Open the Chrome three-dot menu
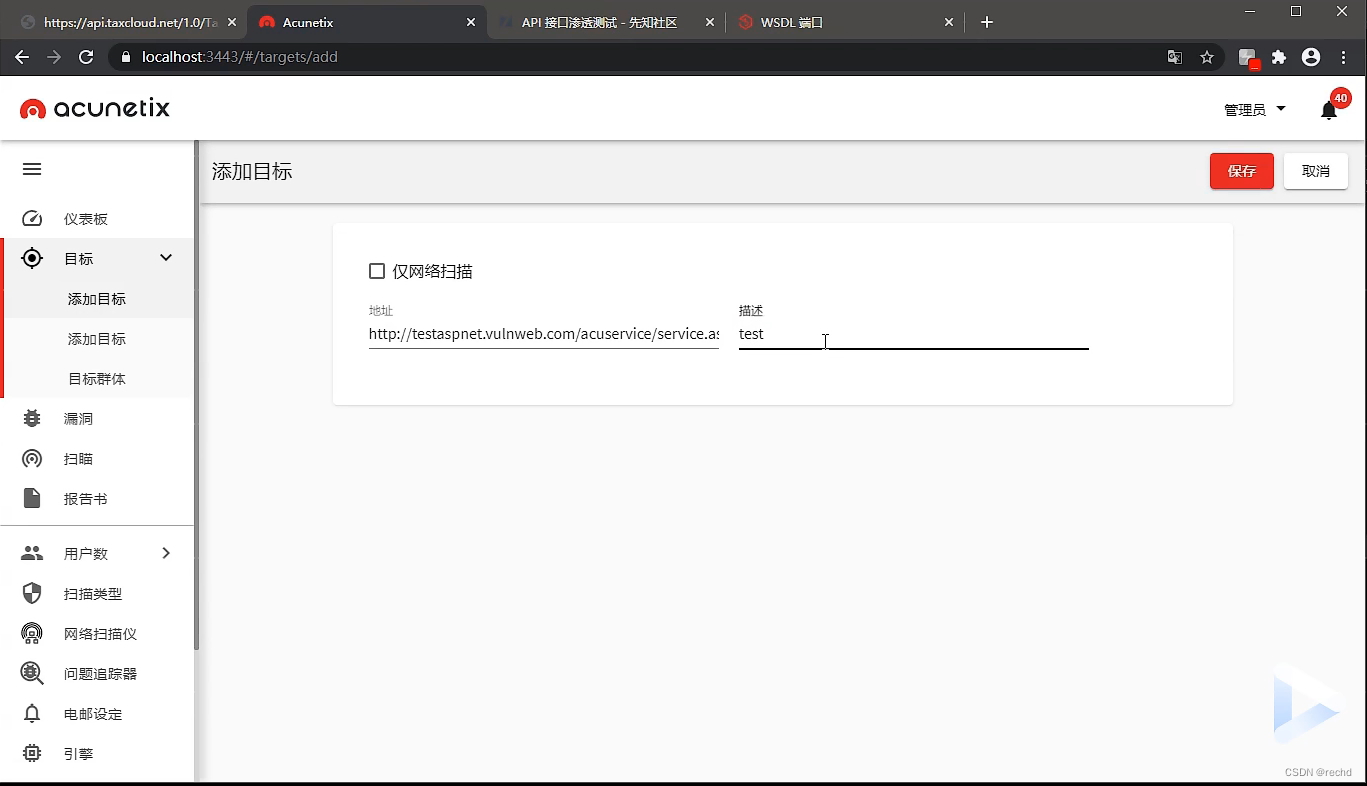The image size is (1367, 786). click(1343, 57)
